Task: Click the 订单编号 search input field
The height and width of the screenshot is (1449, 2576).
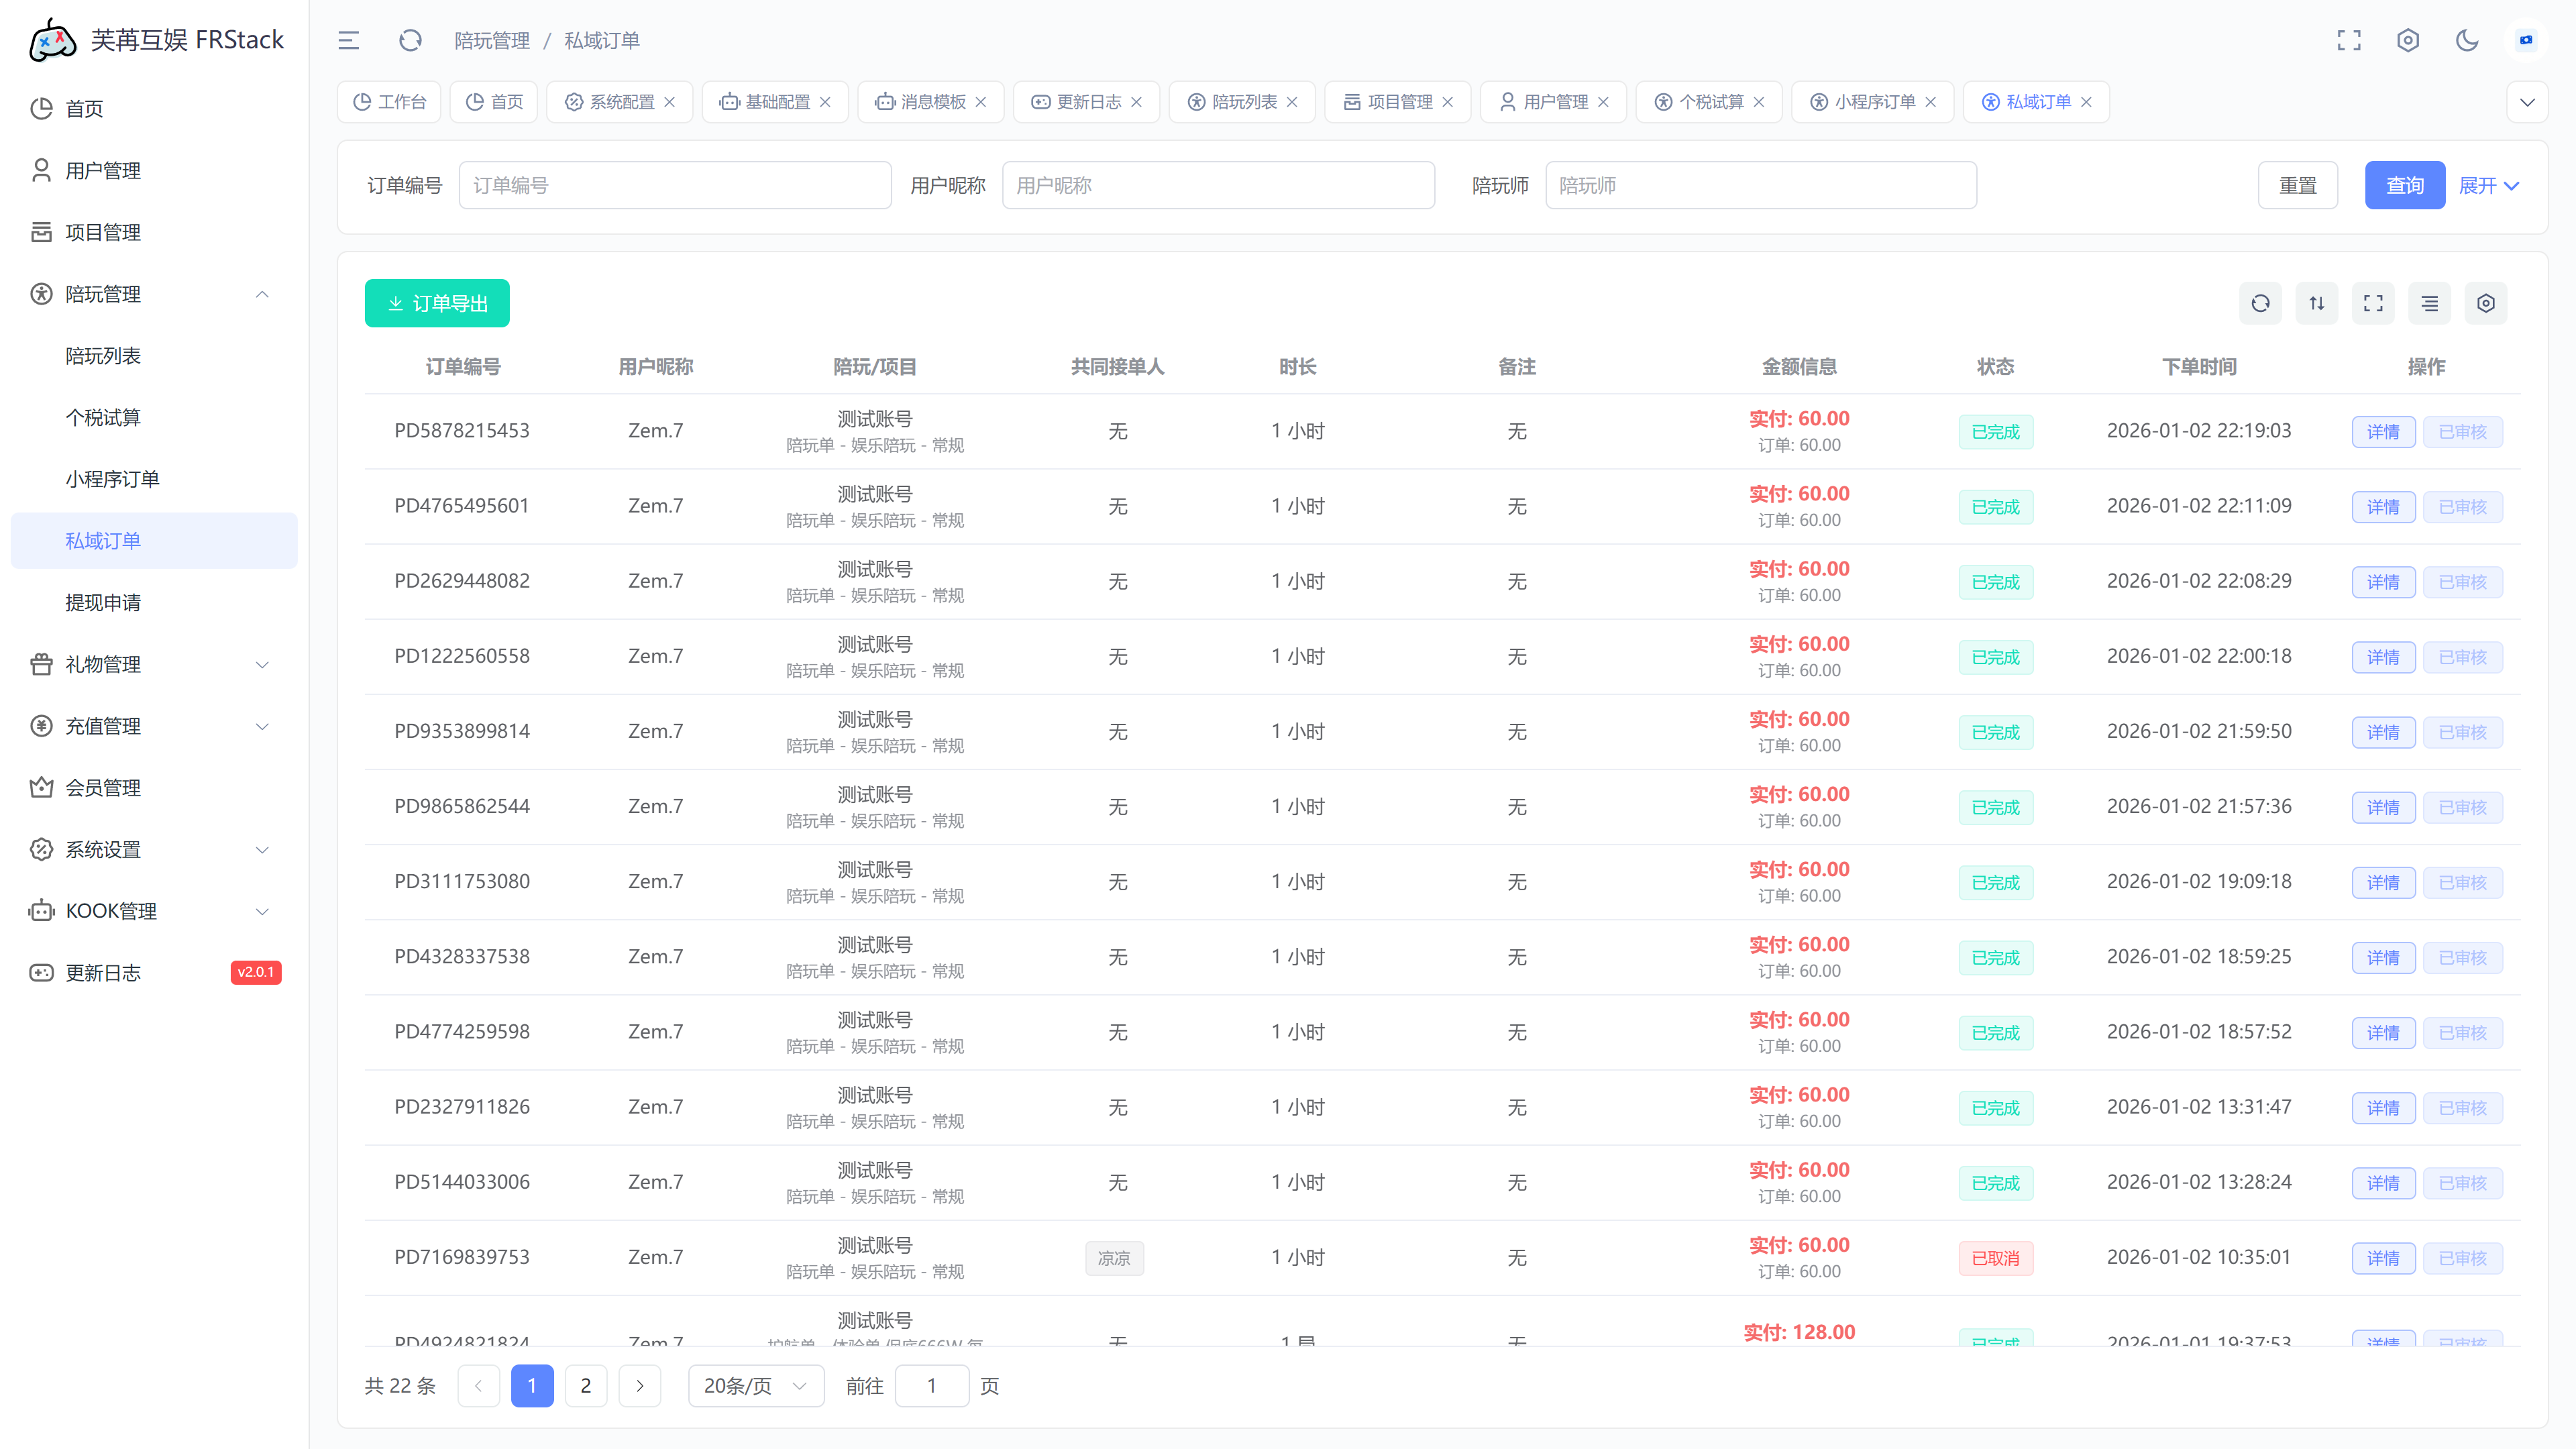Action: 675,185
